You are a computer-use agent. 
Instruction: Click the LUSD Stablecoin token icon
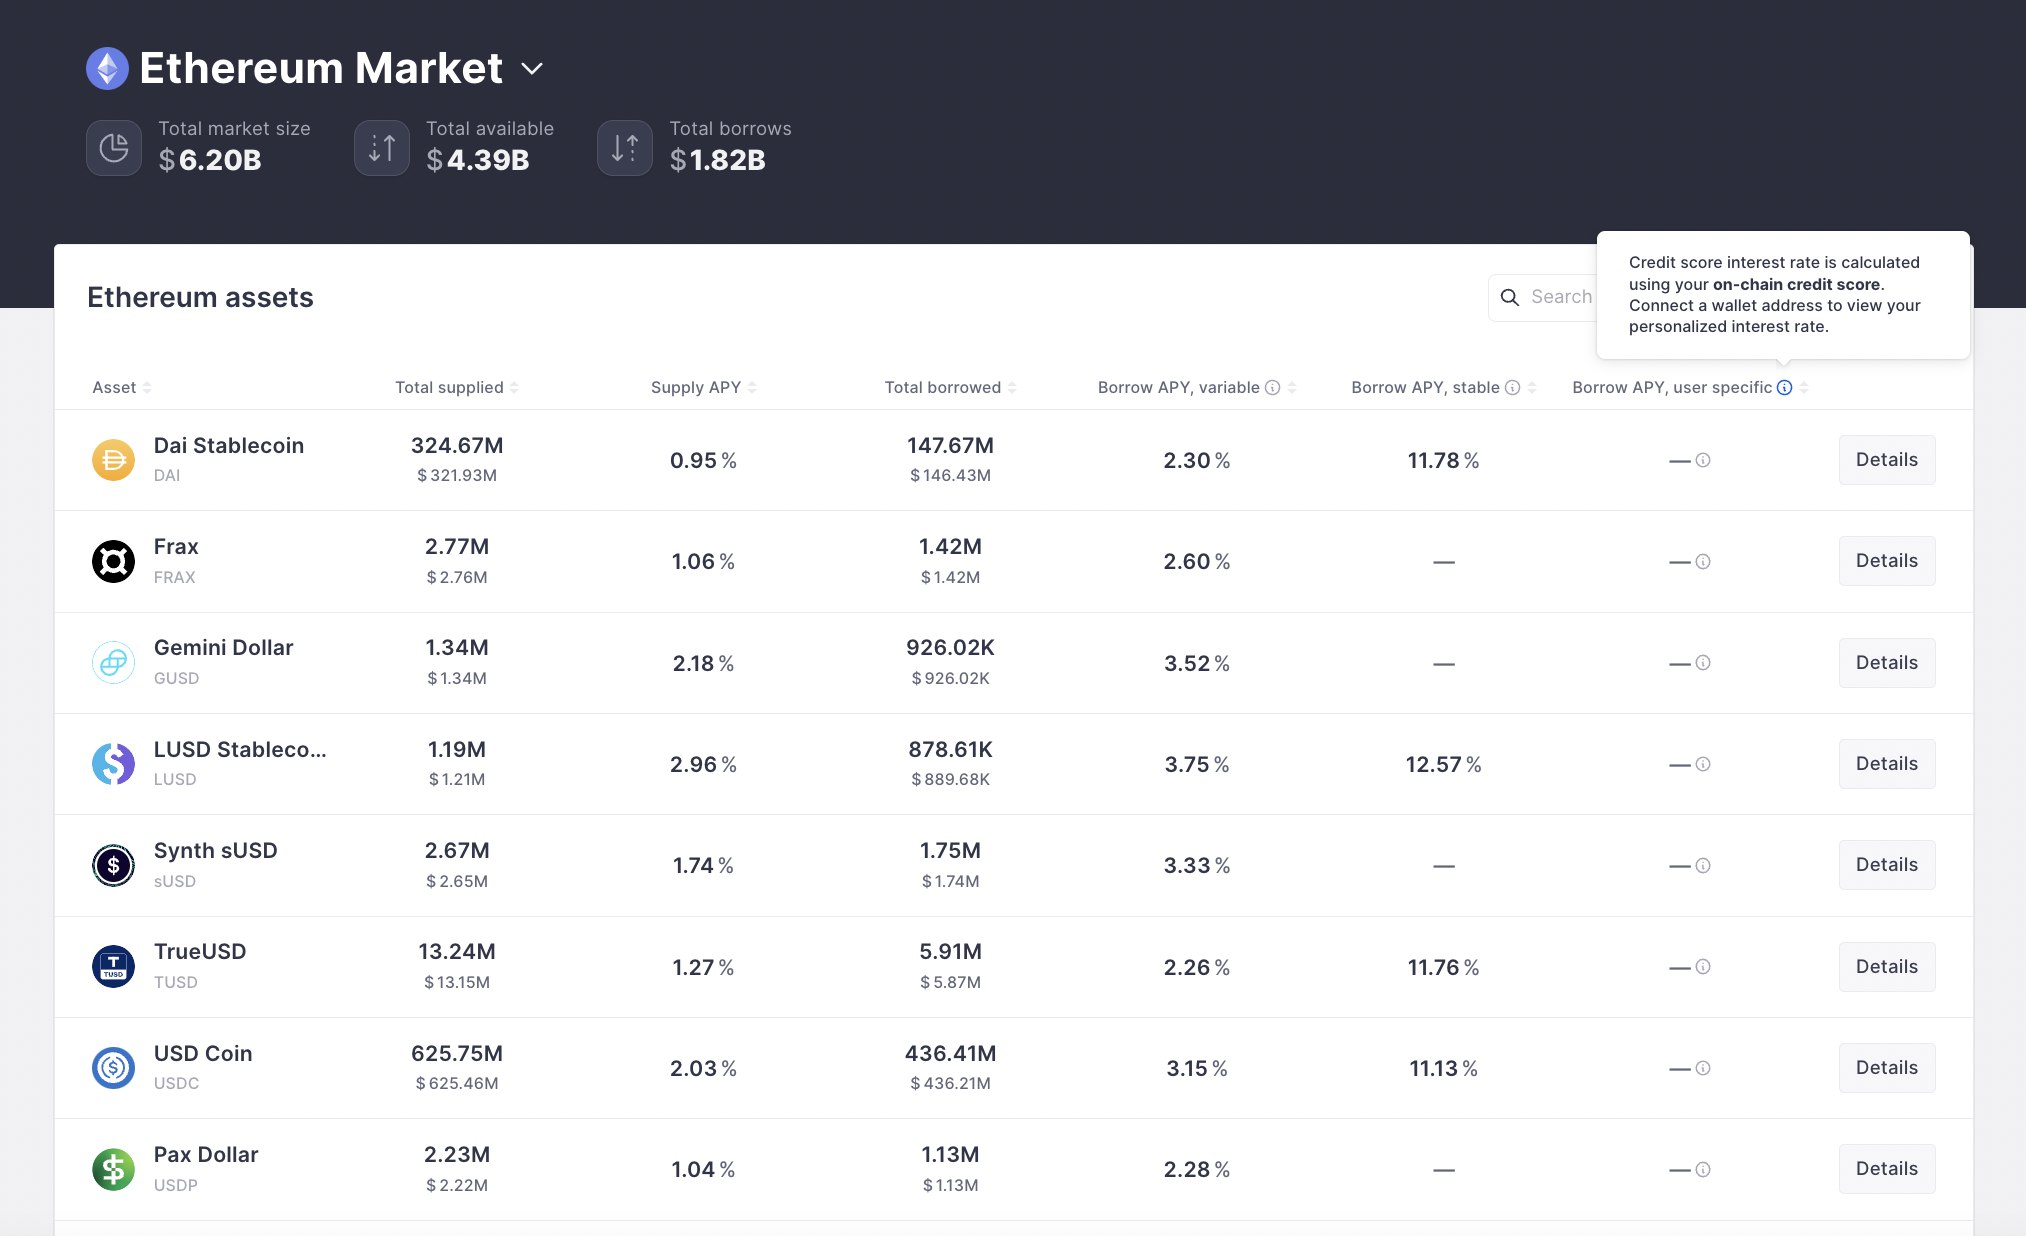coord(113,764)
